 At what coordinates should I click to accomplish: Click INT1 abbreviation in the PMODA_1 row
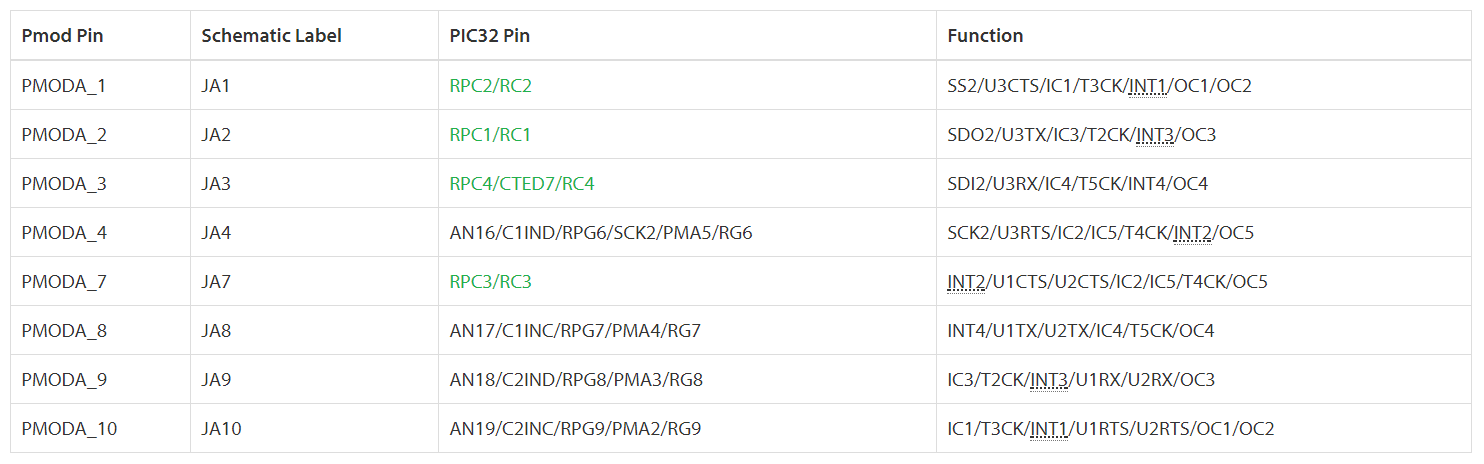pos(1148,86)
